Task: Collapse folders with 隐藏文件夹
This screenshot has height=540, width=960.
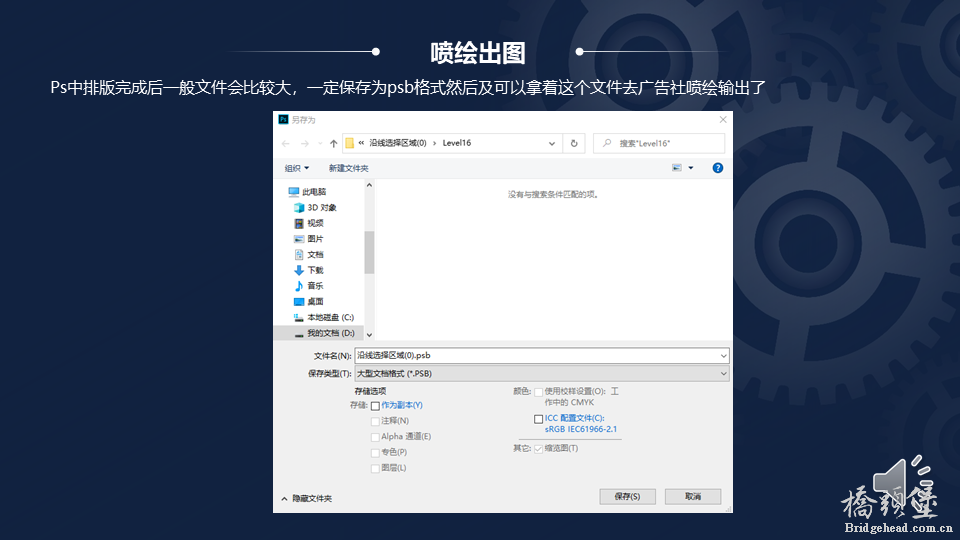Action: (306, 498)
